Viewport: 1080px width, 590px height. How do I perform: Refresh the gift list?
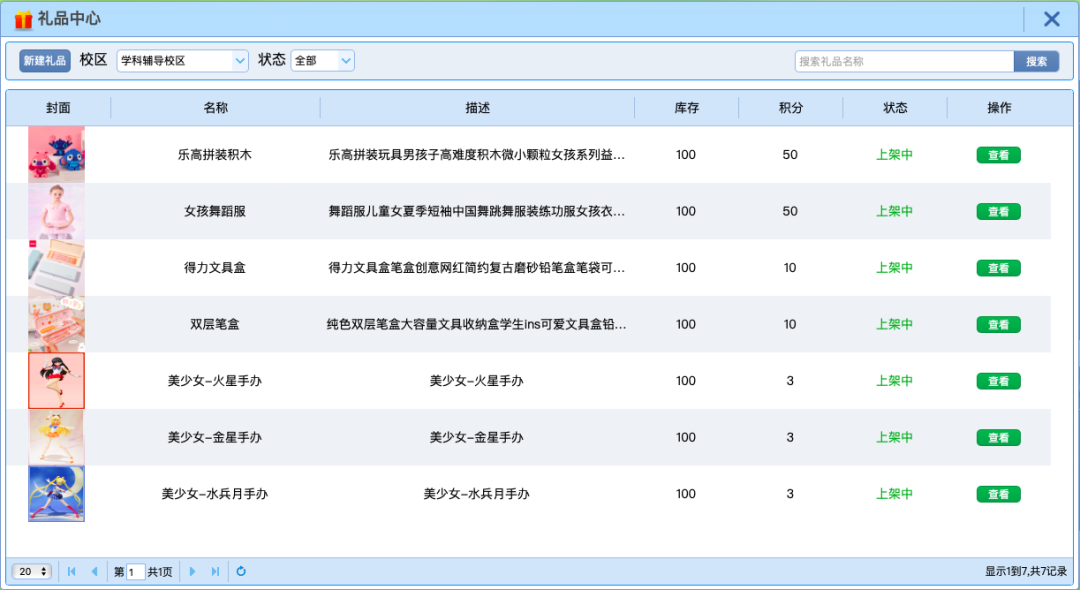[x=241, y=571]
